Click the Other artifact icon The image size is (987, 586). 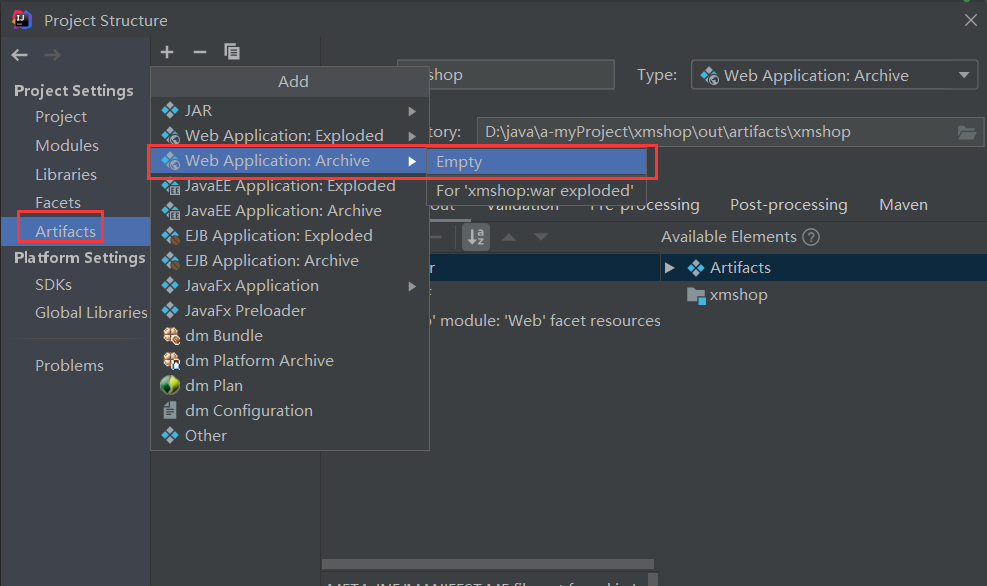click(170, 436)
